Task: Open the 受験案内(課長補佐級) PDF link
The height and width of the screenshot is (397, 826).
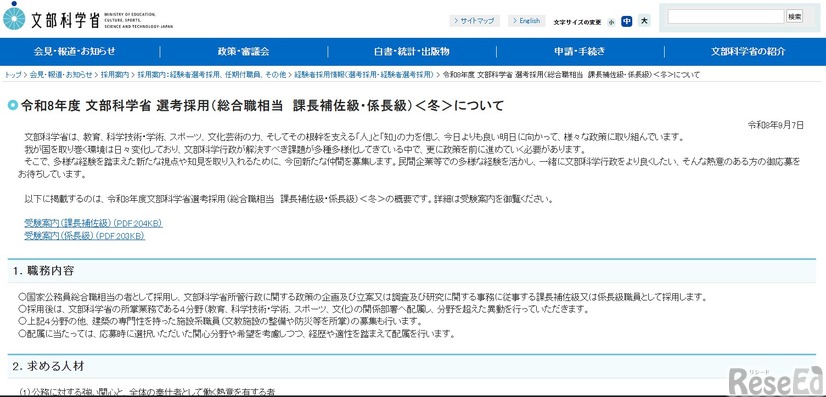Action: click(93, 224)
